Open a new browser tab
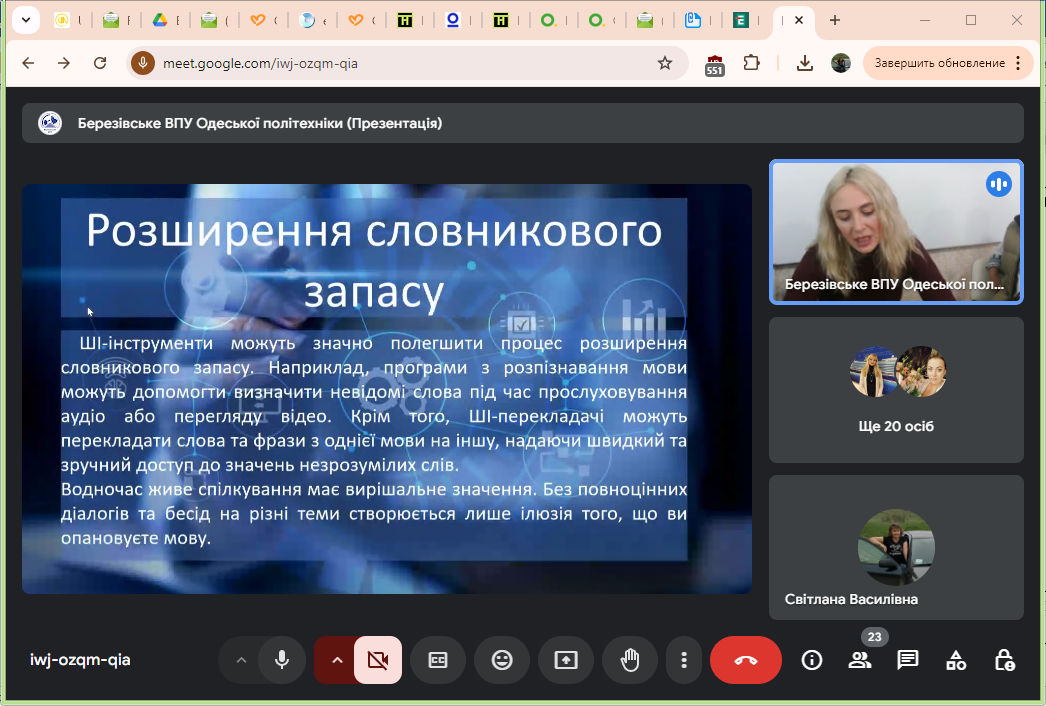Viewport: 1046px width, 706px height. point(835,20)
